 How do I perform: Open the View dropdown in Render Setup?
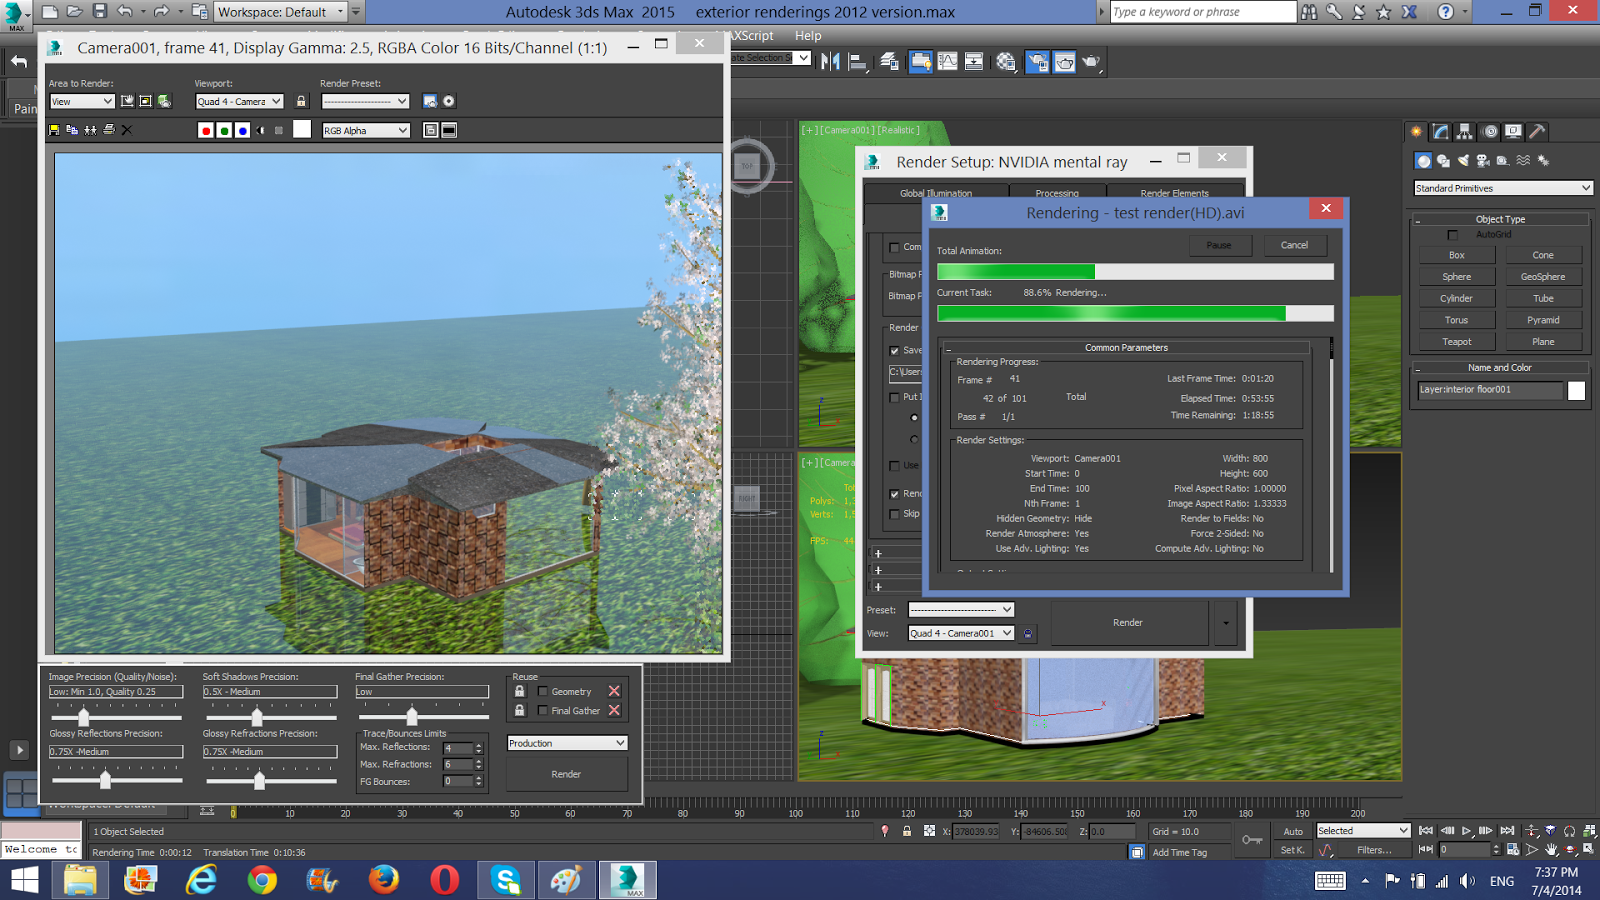point(961,633)
